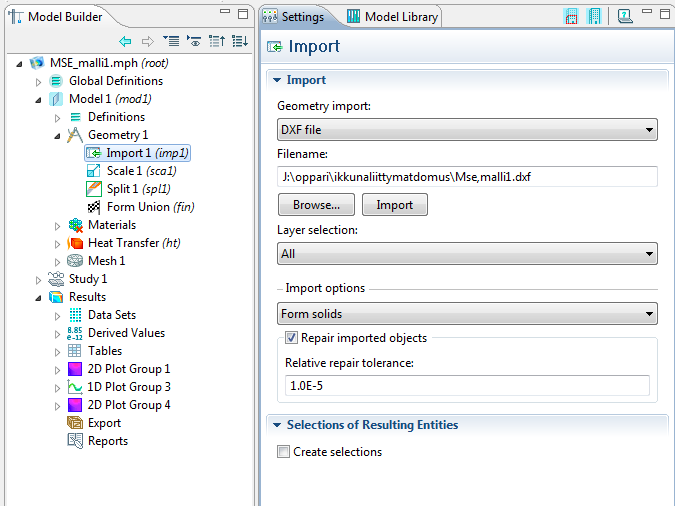Collapse the MSE_malli1.mph root node
Screen dimensions: 675x506
(19, 64)
